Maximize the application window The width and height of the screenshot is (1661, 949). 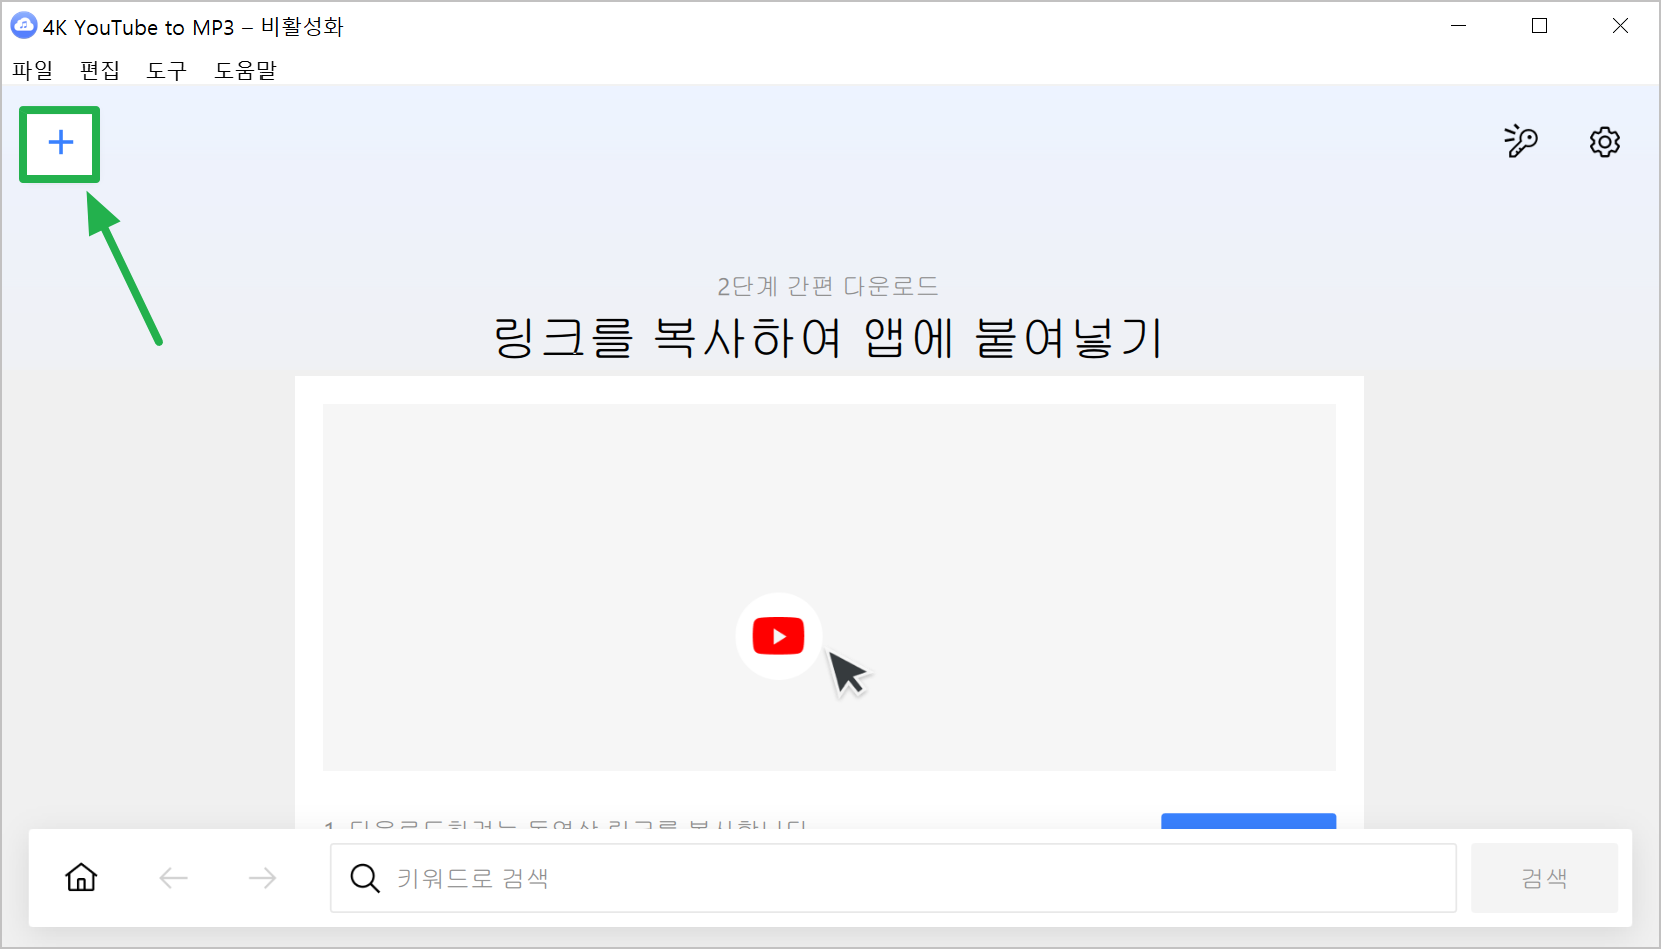[x=1540, y=26]
